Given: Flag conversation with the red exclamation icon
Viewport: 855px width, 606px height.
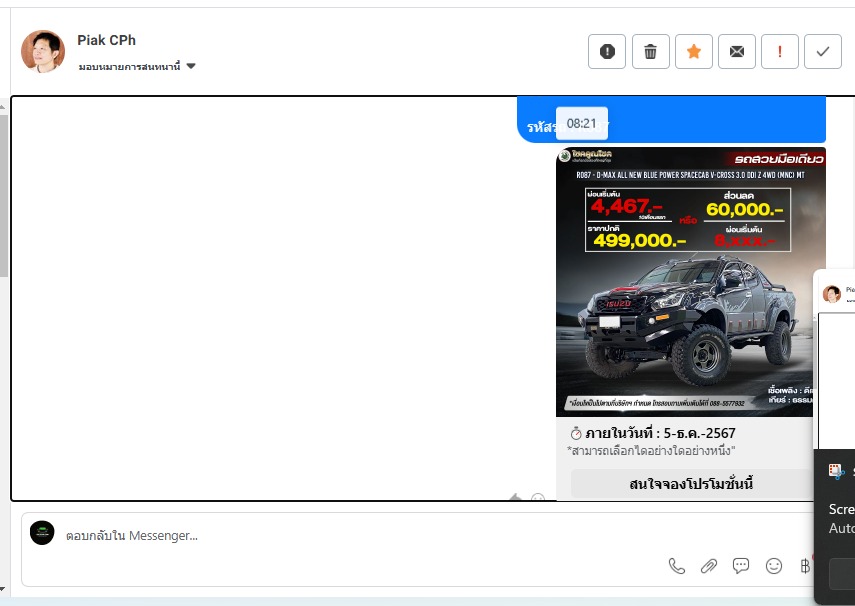Looking at the screenshot, I should [x=780, y=51].
